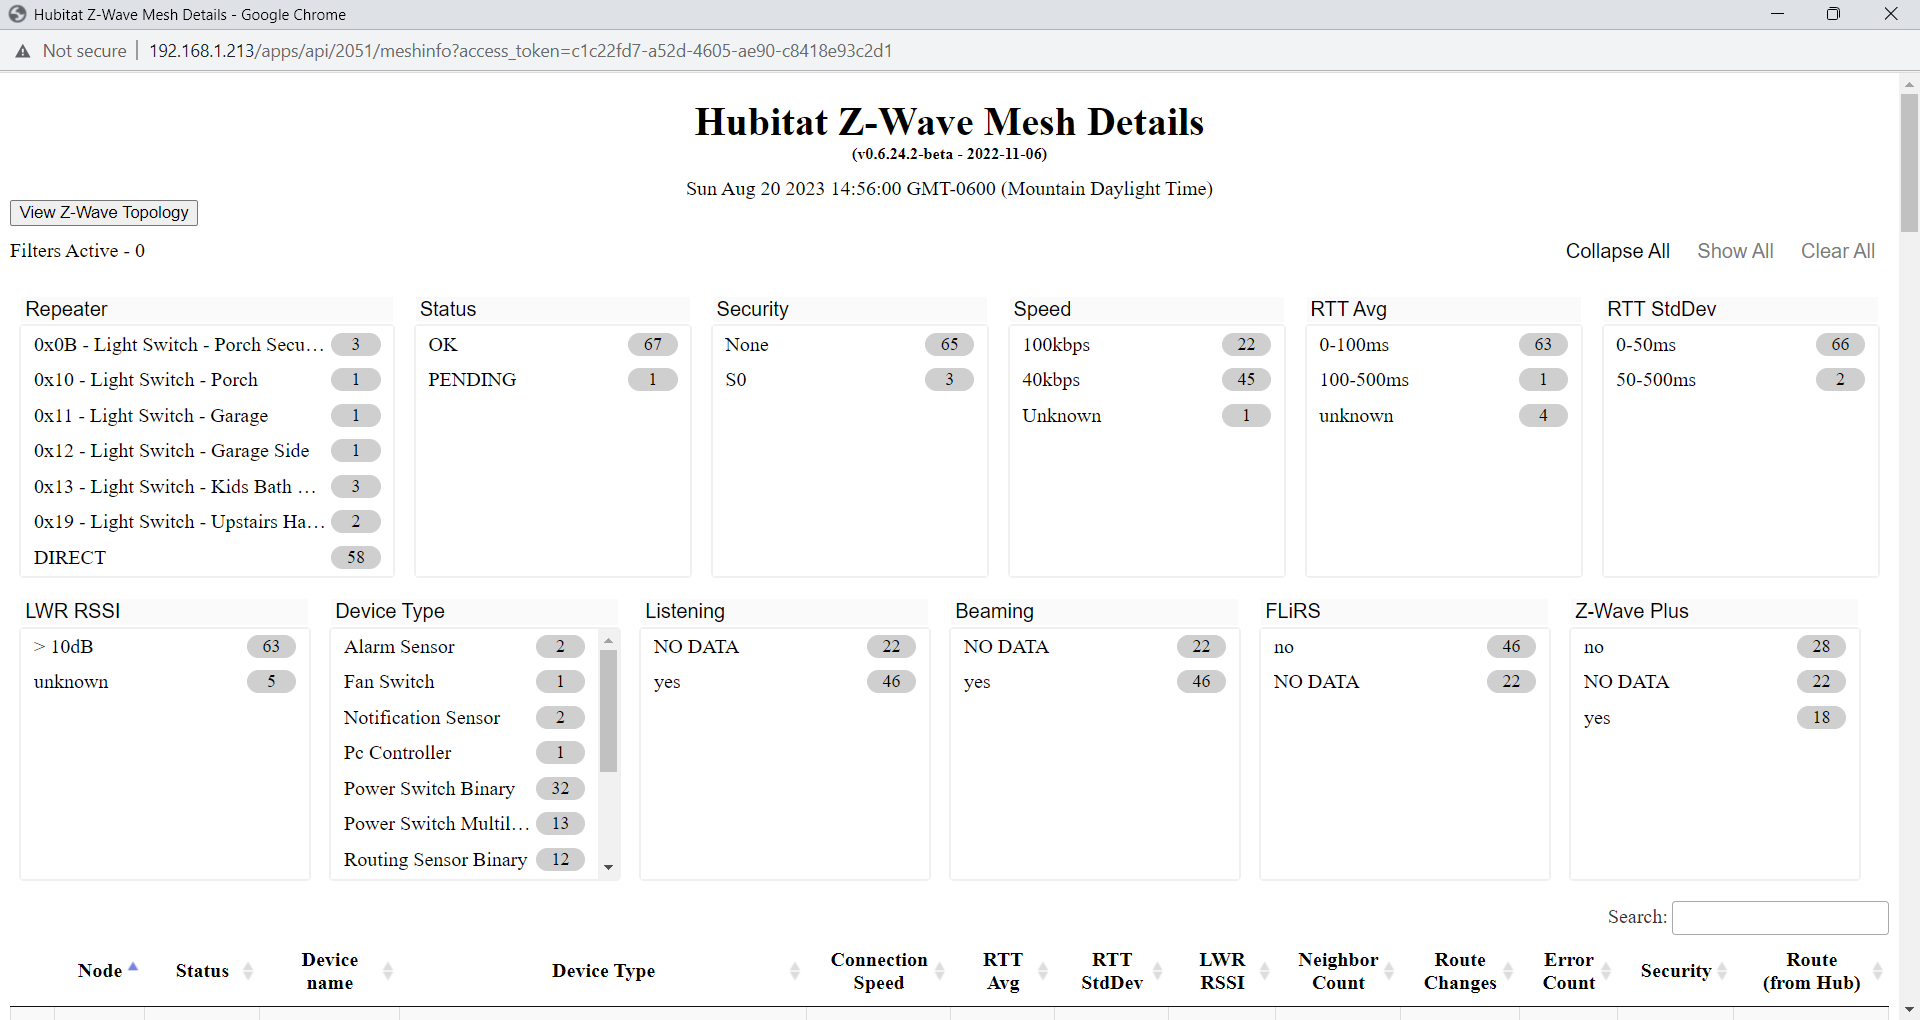Click Collapse All panels
The height and width of the screenshot is (1020, 1920).
click(1617, 251)
